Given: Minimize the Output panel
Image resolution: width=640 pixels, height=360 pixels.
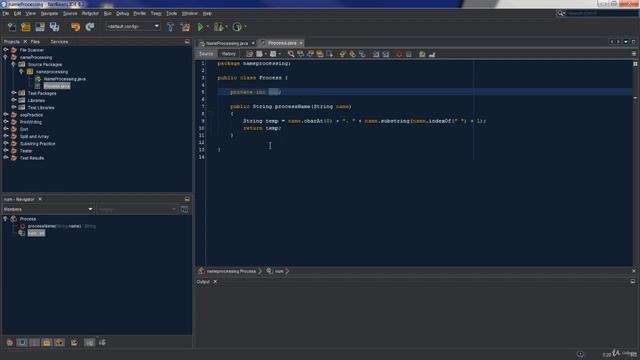Looking at the screenshot, I should pos(633,282).
